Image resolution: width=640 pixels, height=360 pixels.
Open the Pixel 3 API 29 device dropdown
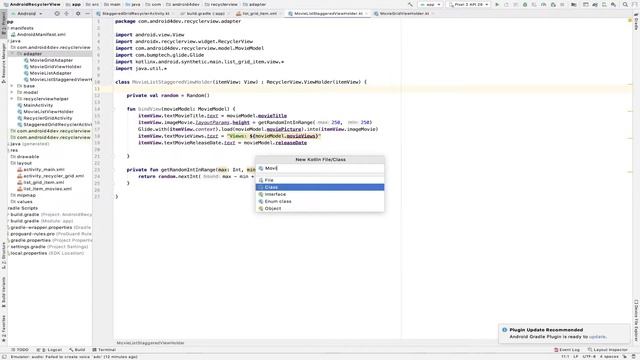coord(469,4)
